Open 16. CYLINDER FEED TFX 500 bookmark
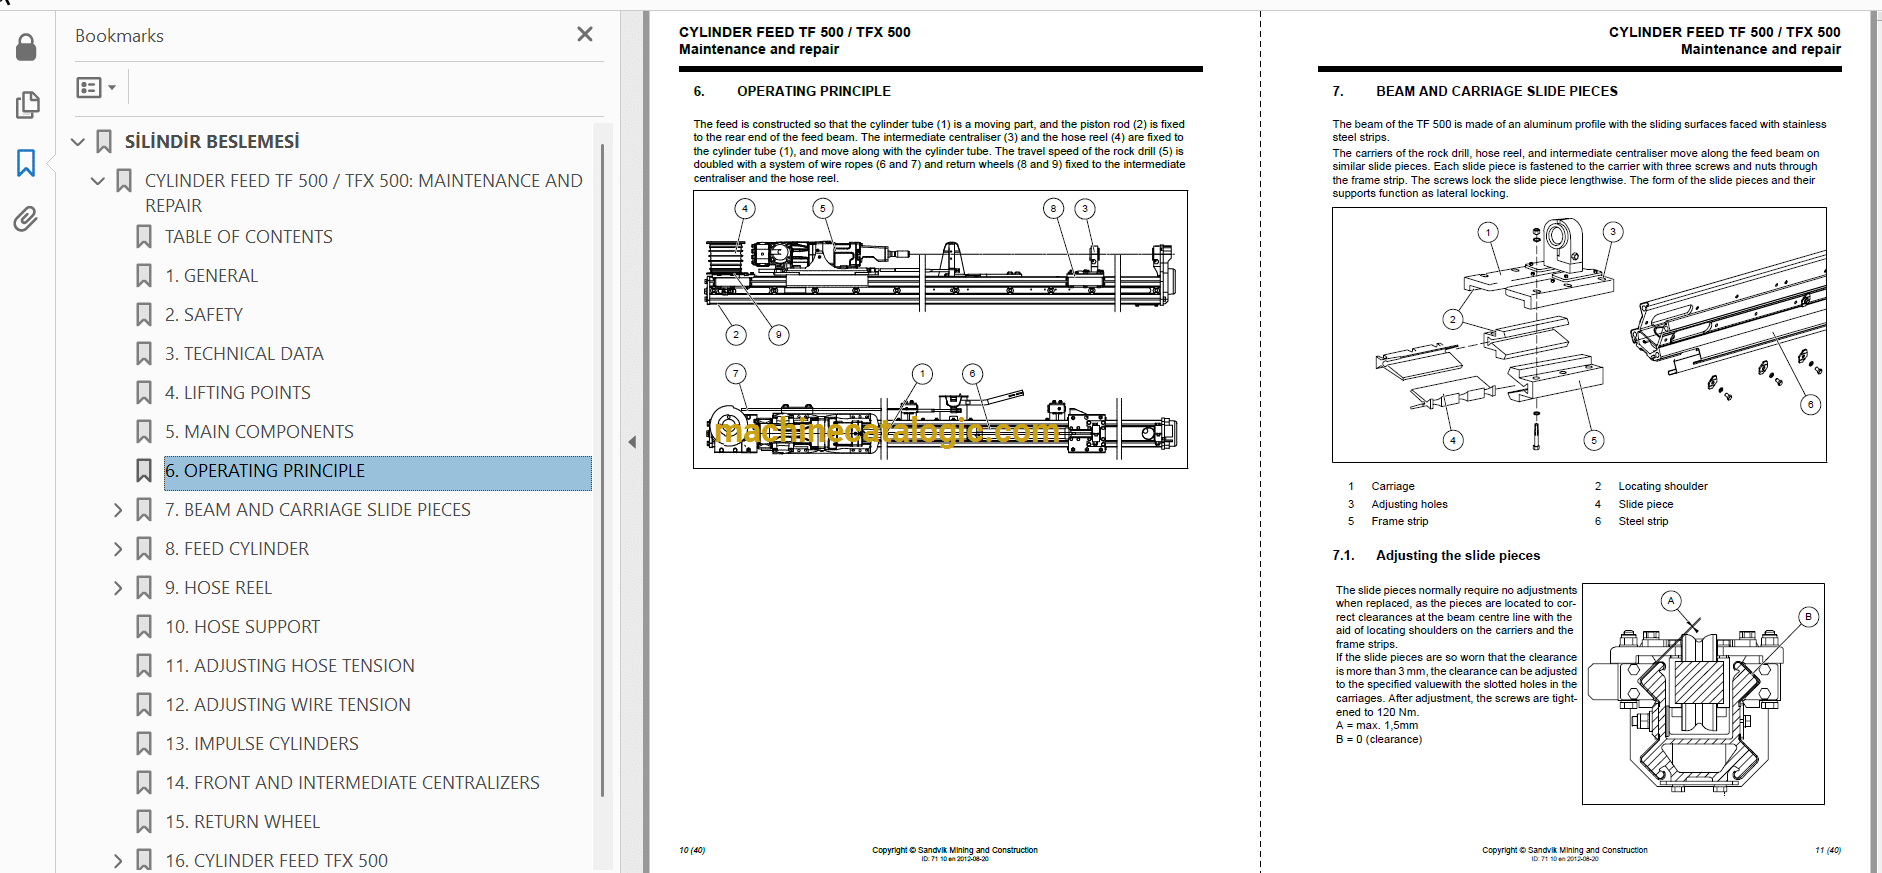This screenshot has height=873, width=1882. tap(276, 861)
